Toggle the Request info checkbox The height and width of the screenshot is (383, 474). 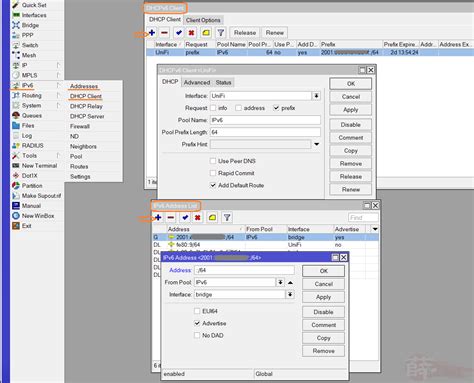213,108
